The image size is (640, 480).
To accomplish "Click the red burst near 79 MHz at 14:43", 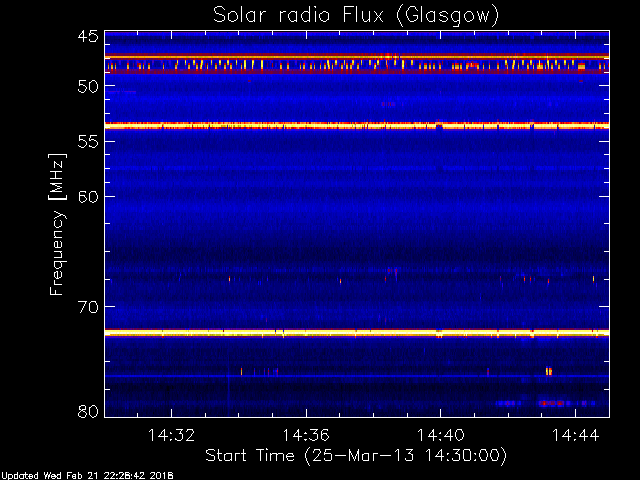I will (x=551, y=403).
